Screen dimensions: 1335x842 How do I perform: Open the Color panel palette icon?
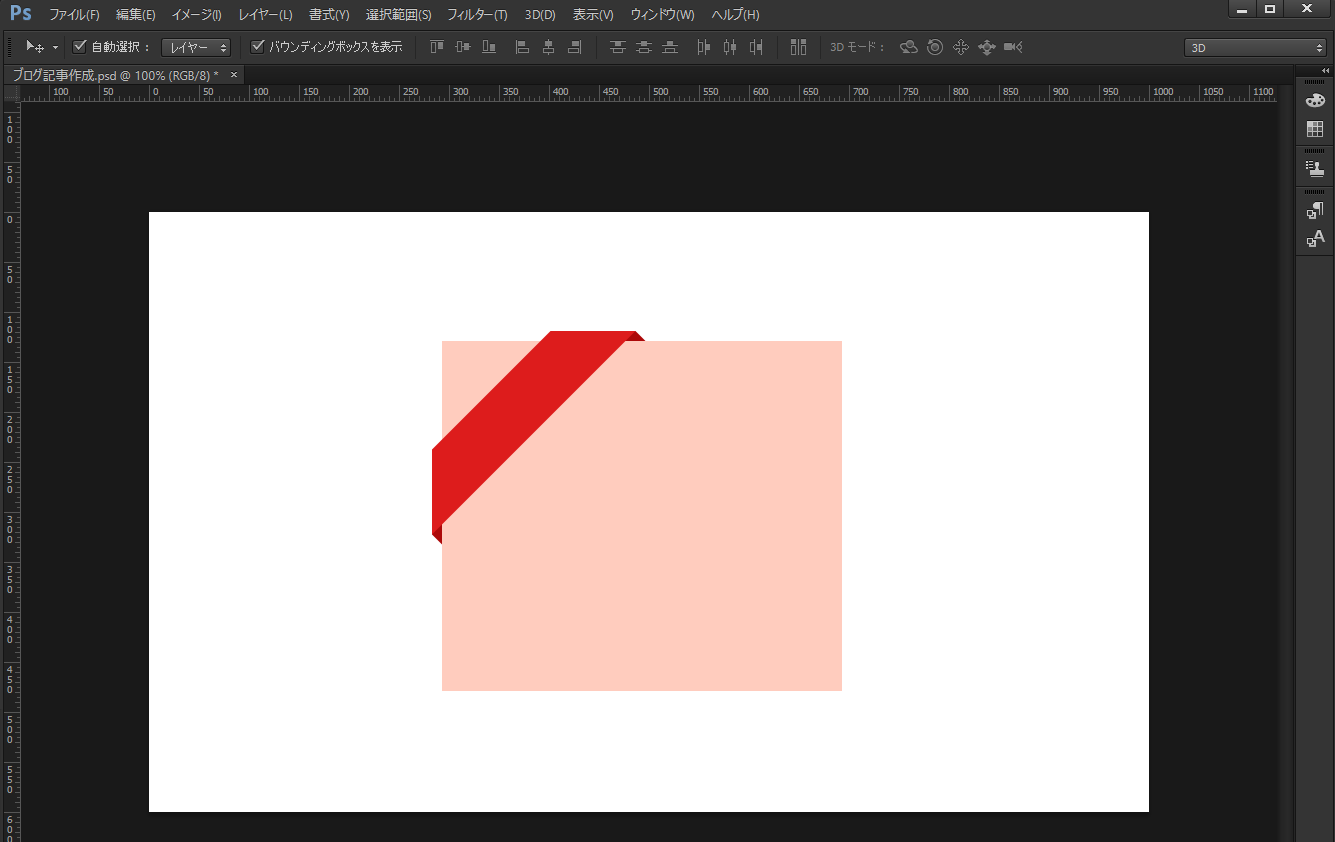(x=1315, y=100)
